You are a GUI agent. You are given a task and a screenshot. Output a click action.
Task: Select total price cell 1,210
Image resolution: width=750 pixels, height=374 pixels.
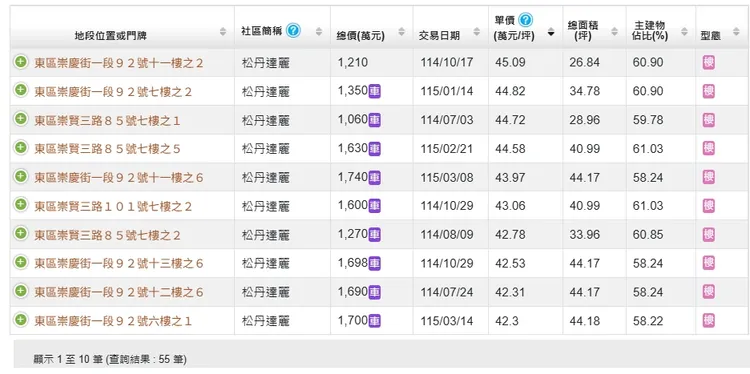coord(353,63)
